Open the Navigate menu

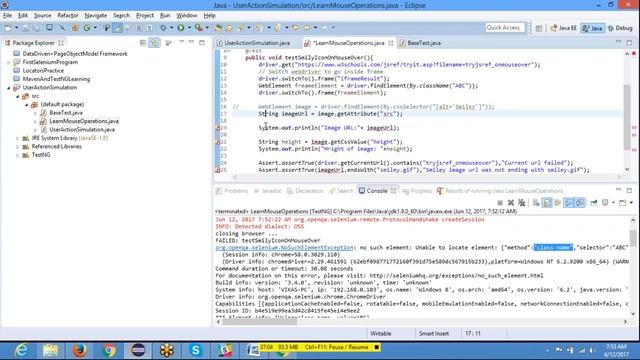tap(96, 16)
